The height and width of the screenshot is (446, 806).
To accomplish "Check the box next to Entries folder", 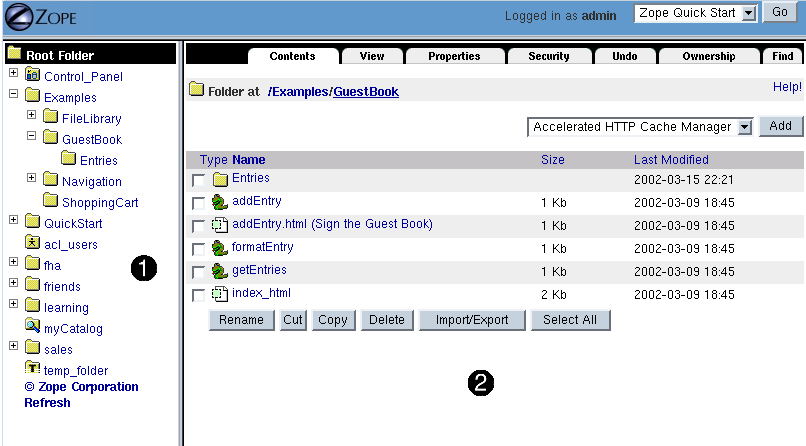I will click(x=198, y=180).
